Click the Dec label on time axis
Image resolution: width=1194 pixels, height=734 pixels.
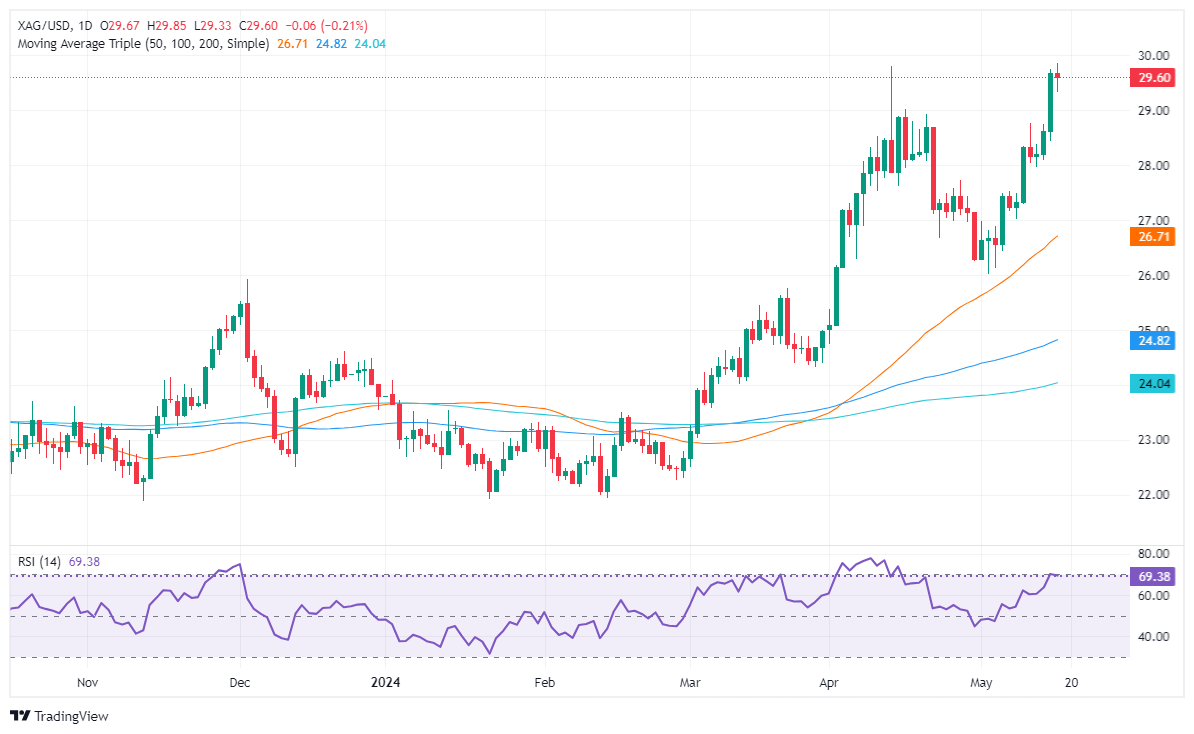coord(240,682)
